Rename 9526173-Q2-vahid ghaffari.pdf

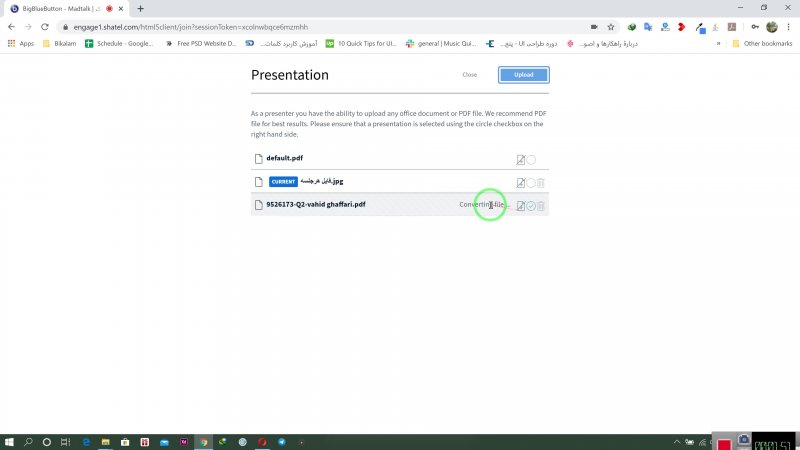(x=520, y=205)
